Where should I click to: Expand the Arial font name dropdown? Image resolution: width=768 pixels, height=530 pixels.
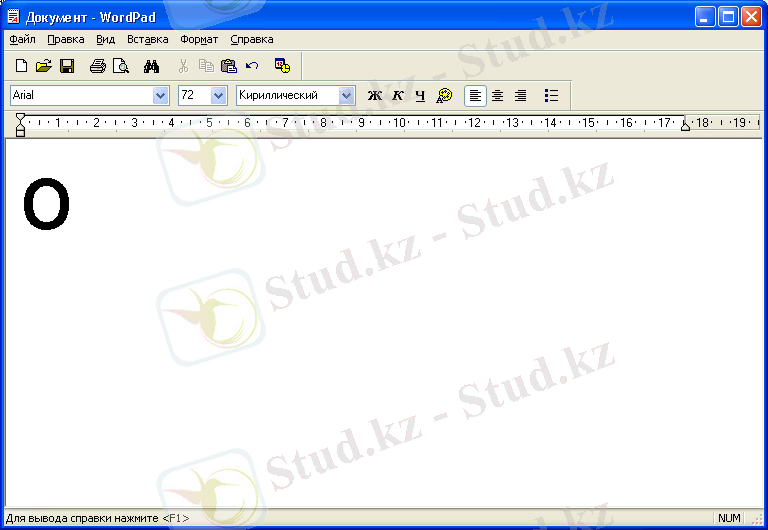point(160,95)
